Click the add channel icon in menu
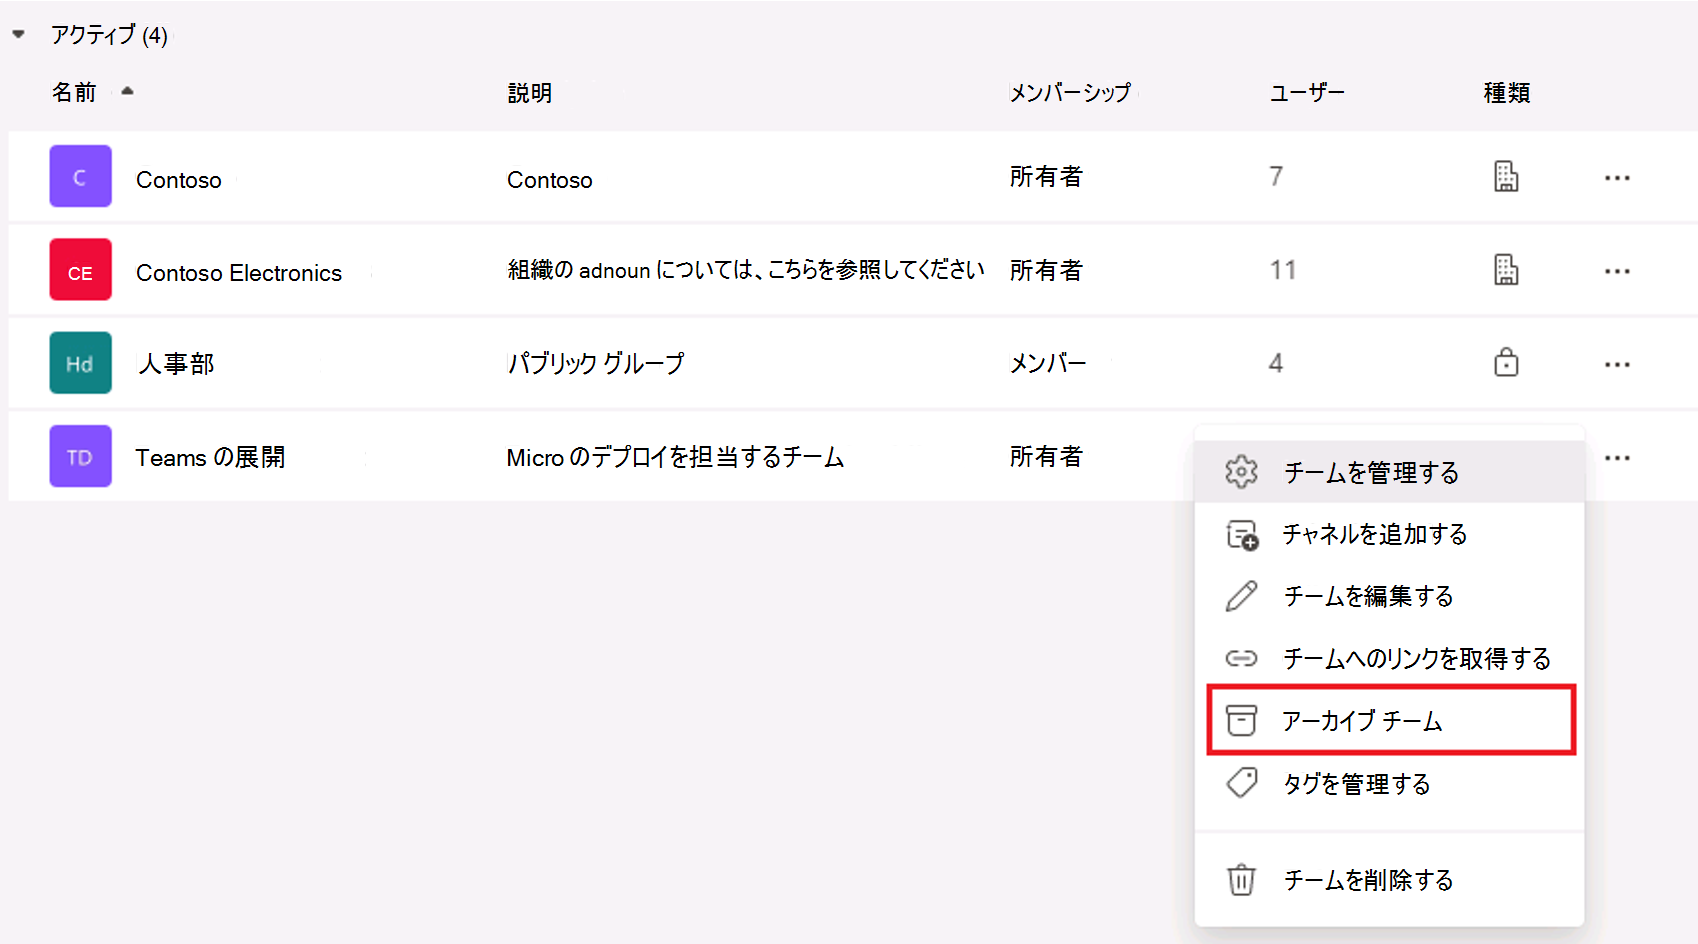 (x=1242, y=535)
